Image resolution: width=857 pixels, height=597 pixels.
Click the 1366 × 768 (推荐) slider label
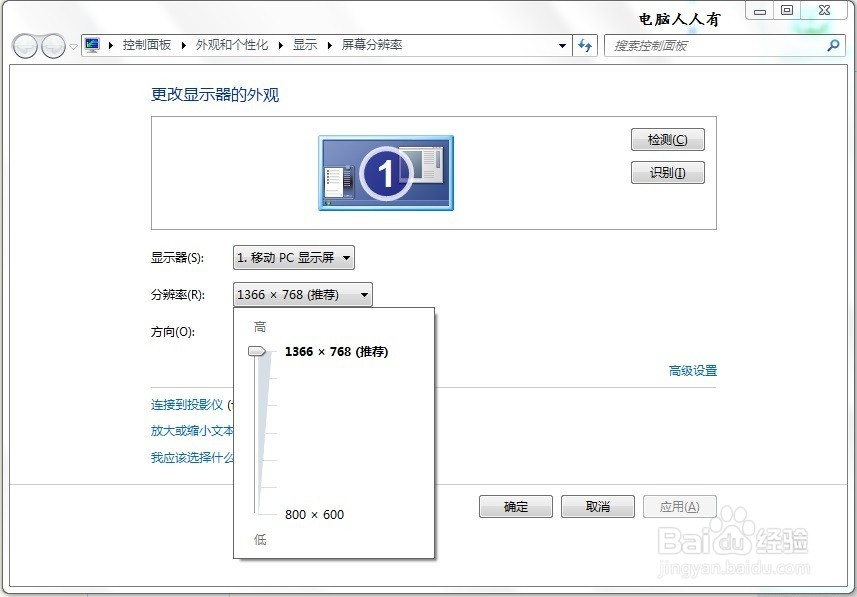click(x=337, y=352)
